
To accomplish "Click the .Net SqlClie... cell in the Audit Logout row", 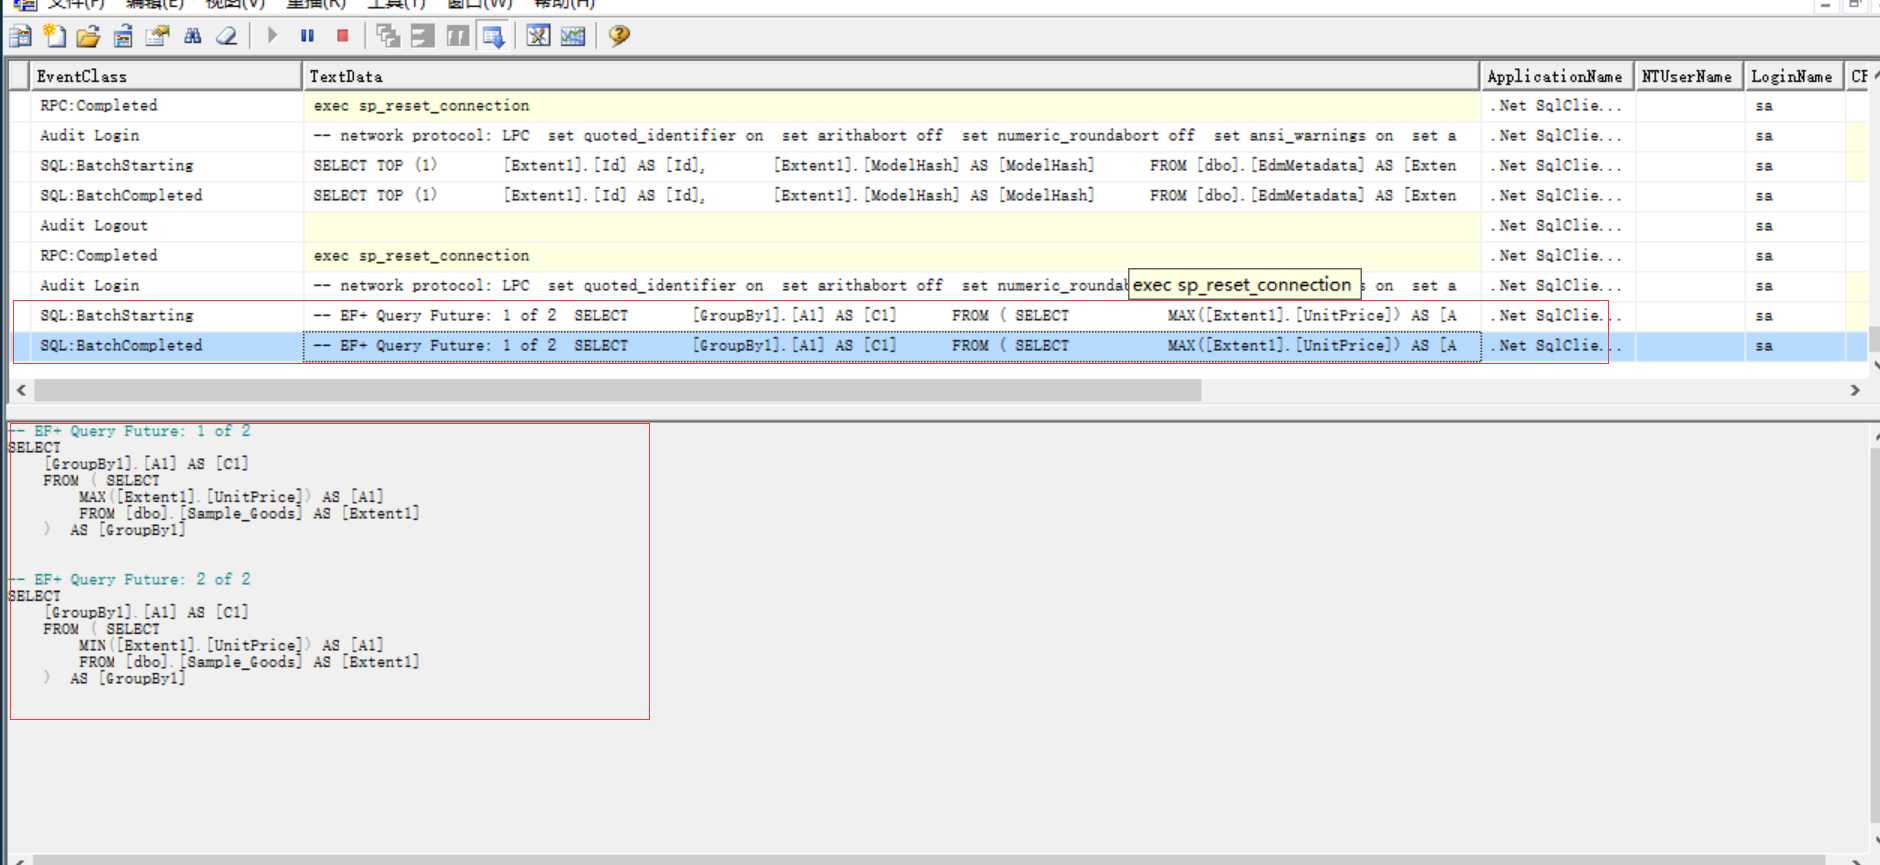I will click(x=1556, y=226).
